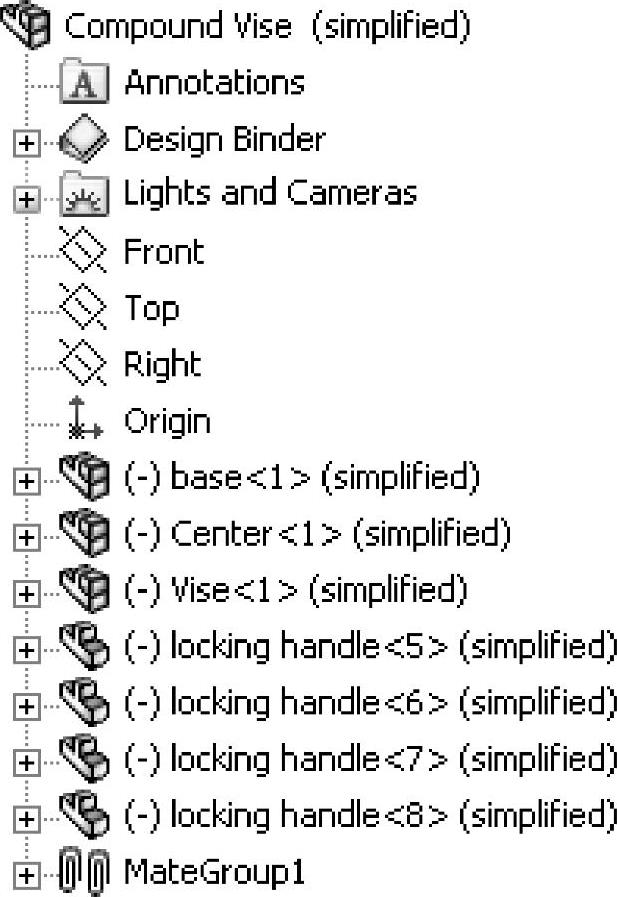Expand the base<1> component
The height and width of the screenshot is (897, 617).
27,482
